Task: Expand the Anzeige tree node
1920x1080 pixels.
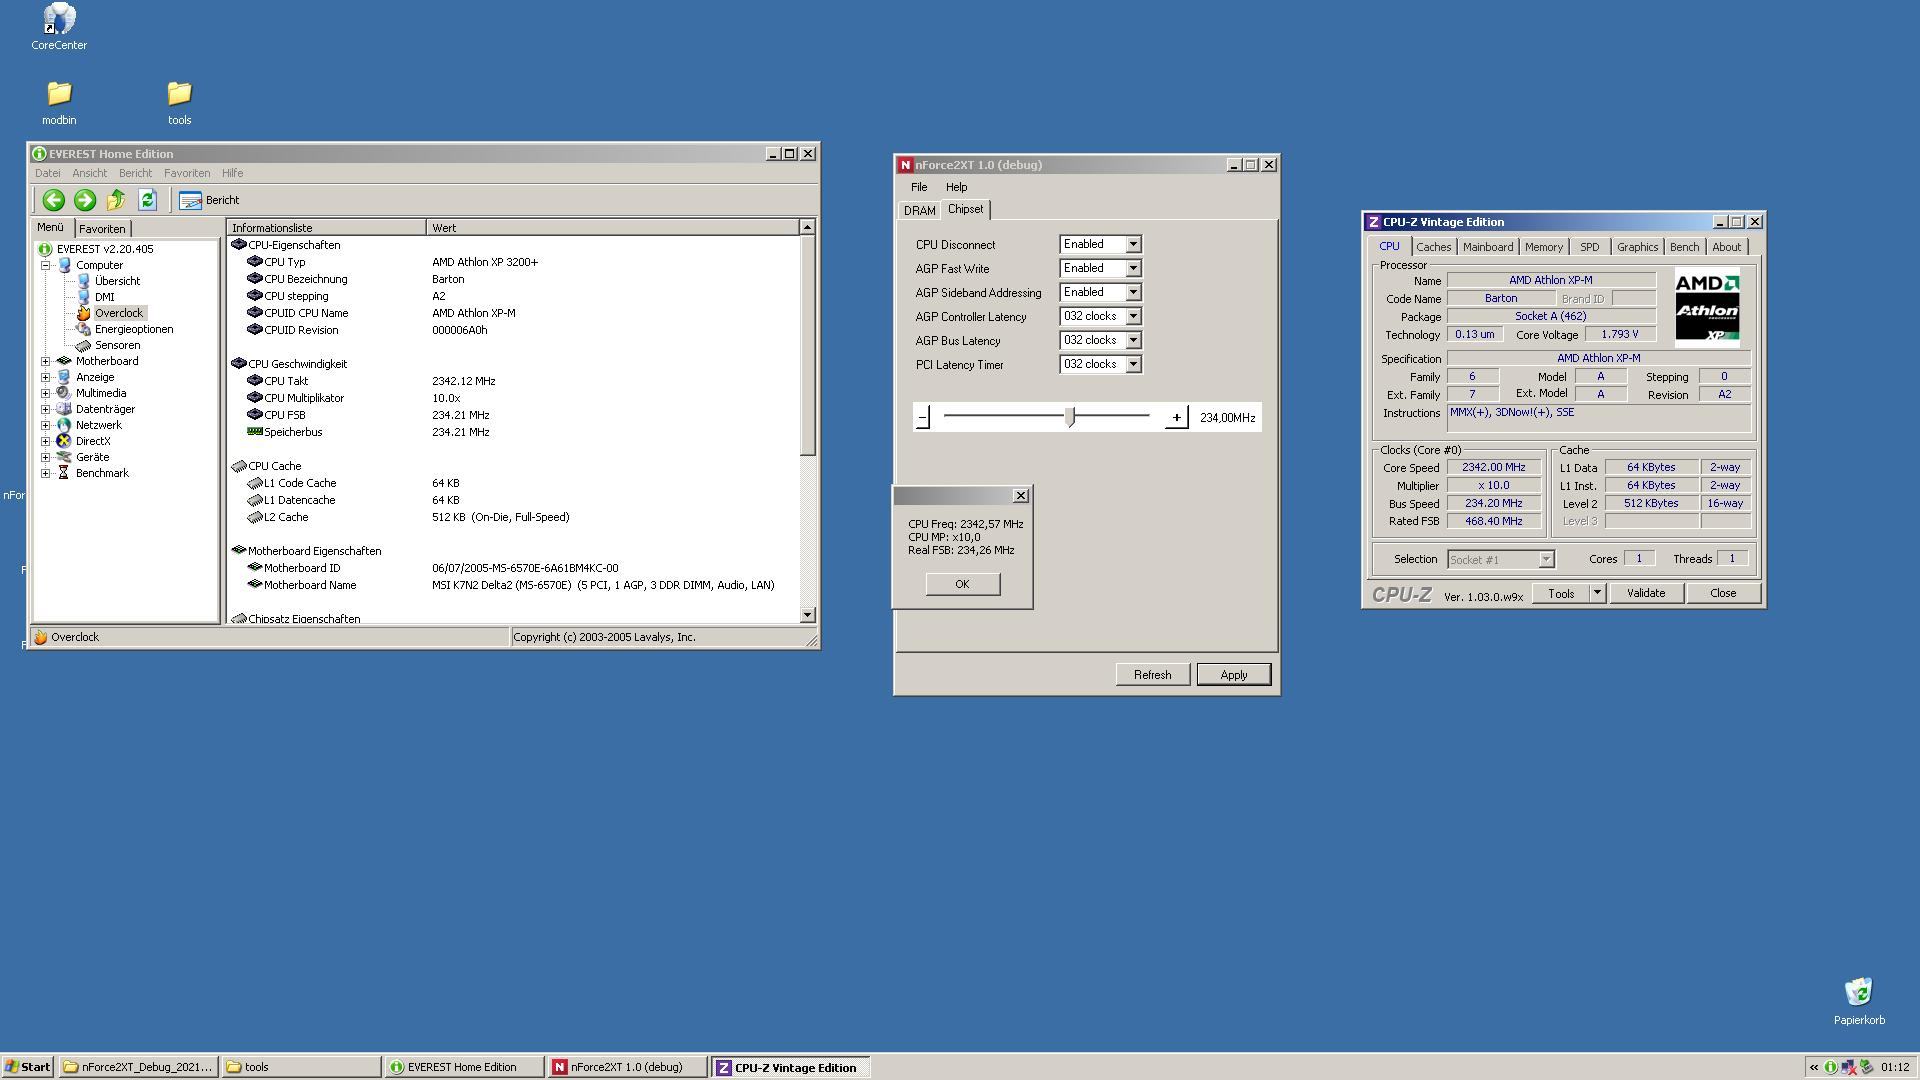Action: point(45,377)
